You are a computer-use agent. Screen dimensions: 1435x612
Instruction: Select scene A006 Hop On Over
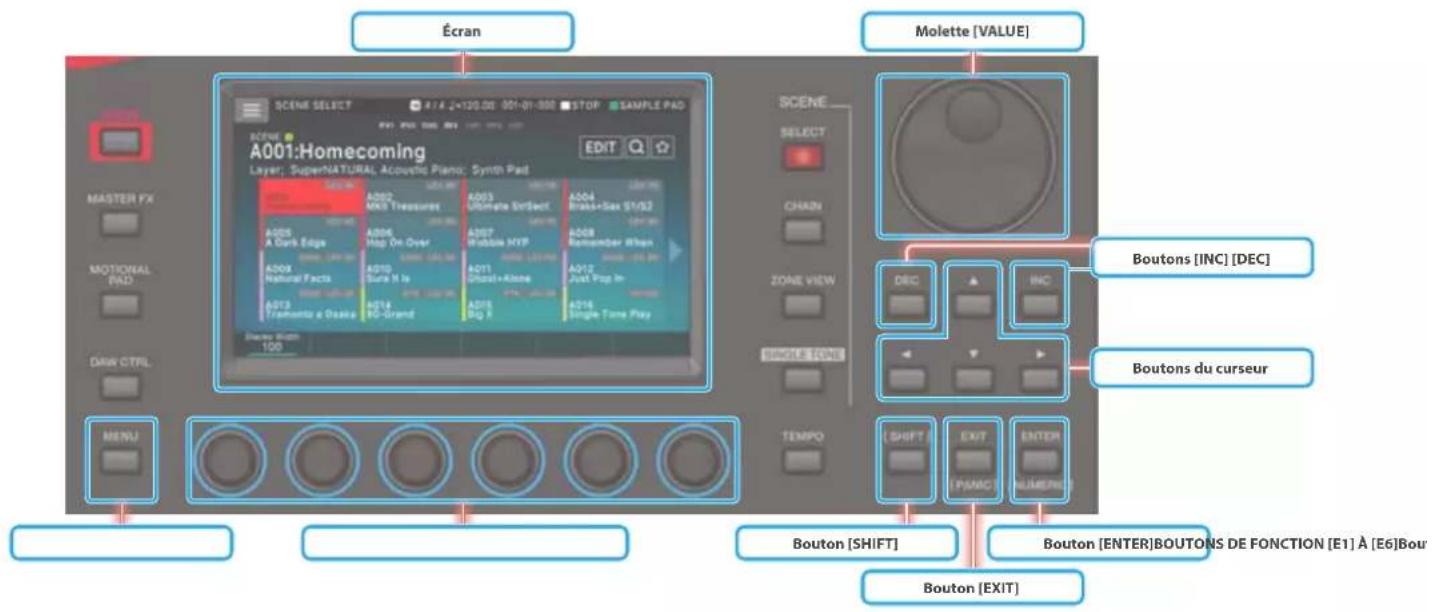411,233
